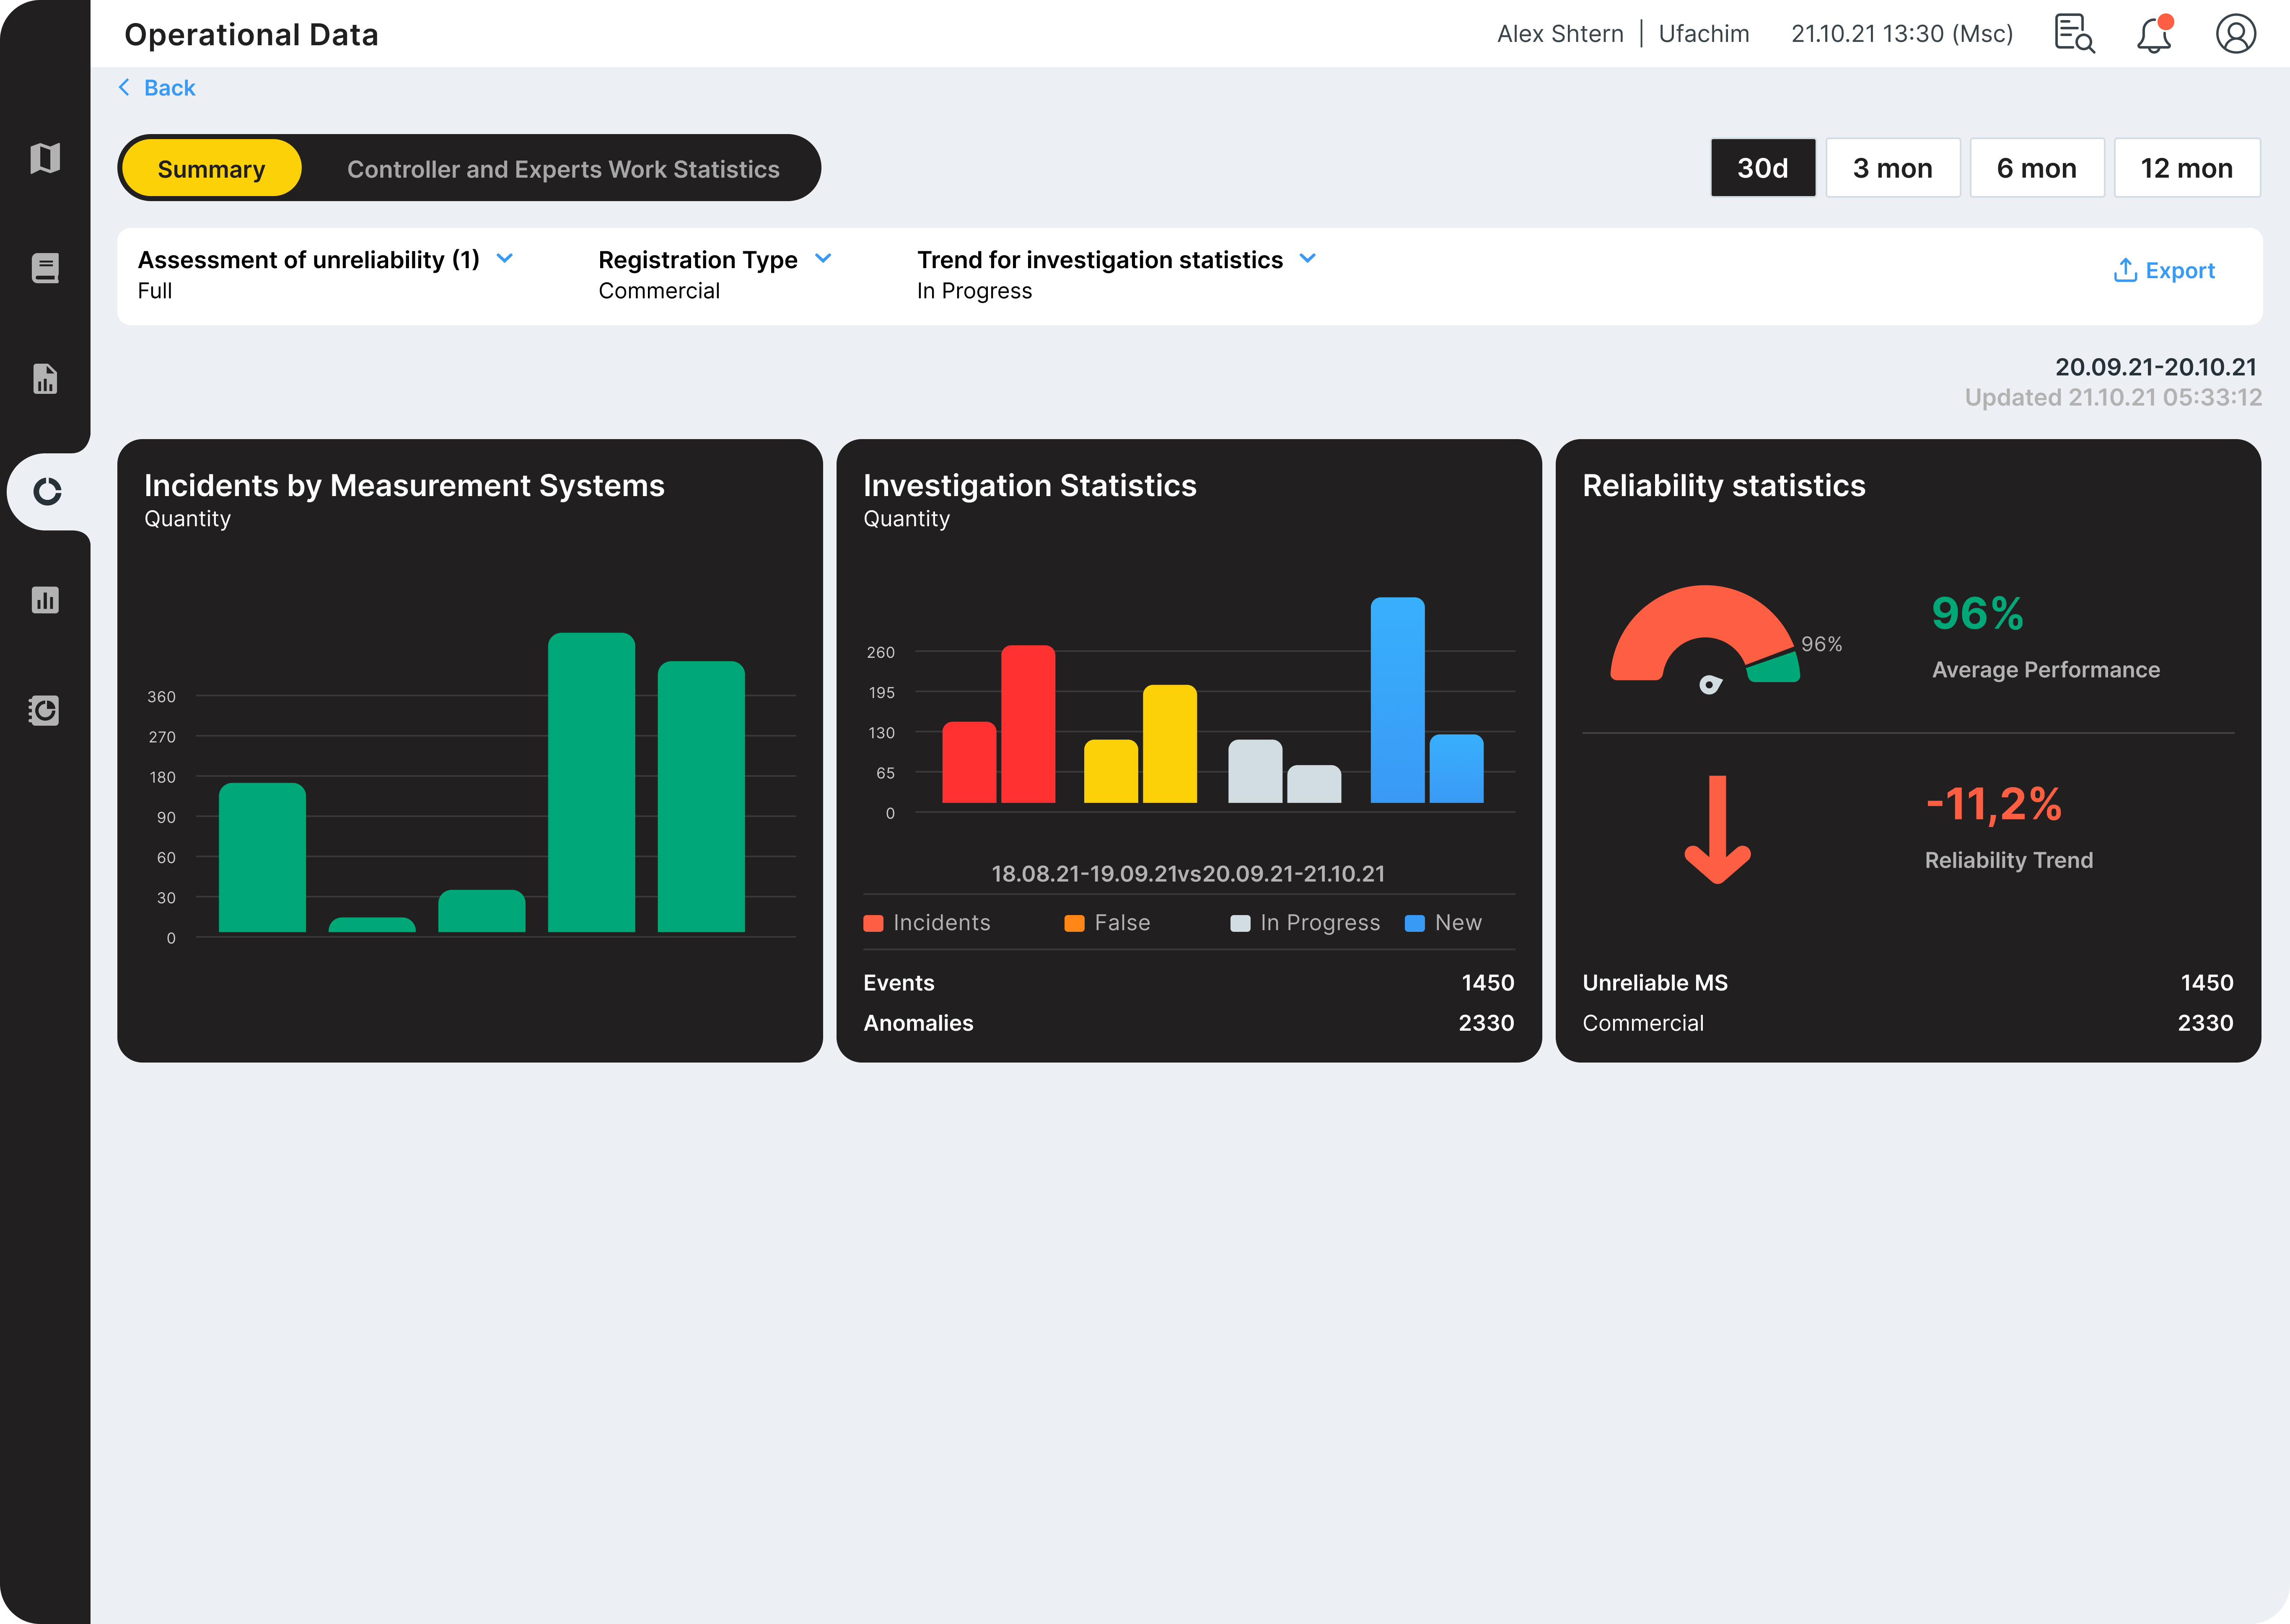
Task: Open the report document sidebar icon
Action: click(x=45, y=379)
